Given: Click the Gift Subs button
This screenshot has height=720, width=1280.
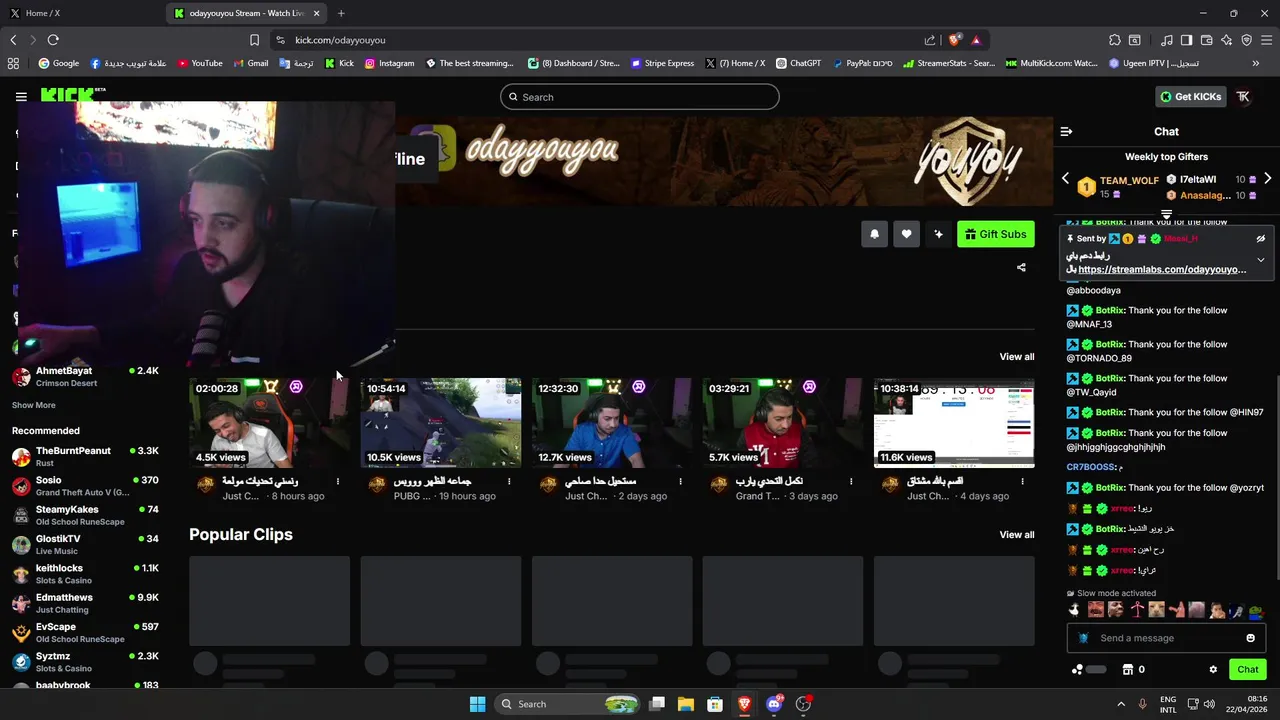Looking at the screenshot, I should pyautogui.click(x=995, y=234).
